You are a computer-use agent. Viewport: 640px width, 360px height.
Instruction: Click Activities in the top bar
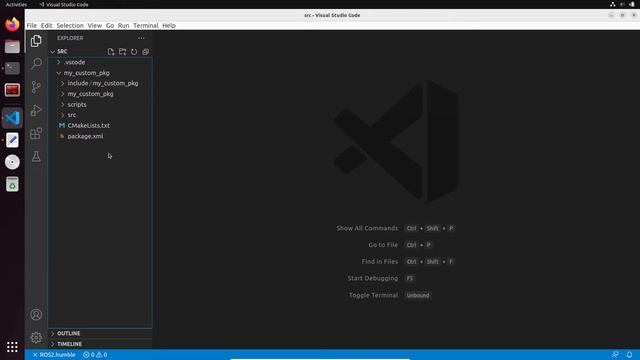16,4
